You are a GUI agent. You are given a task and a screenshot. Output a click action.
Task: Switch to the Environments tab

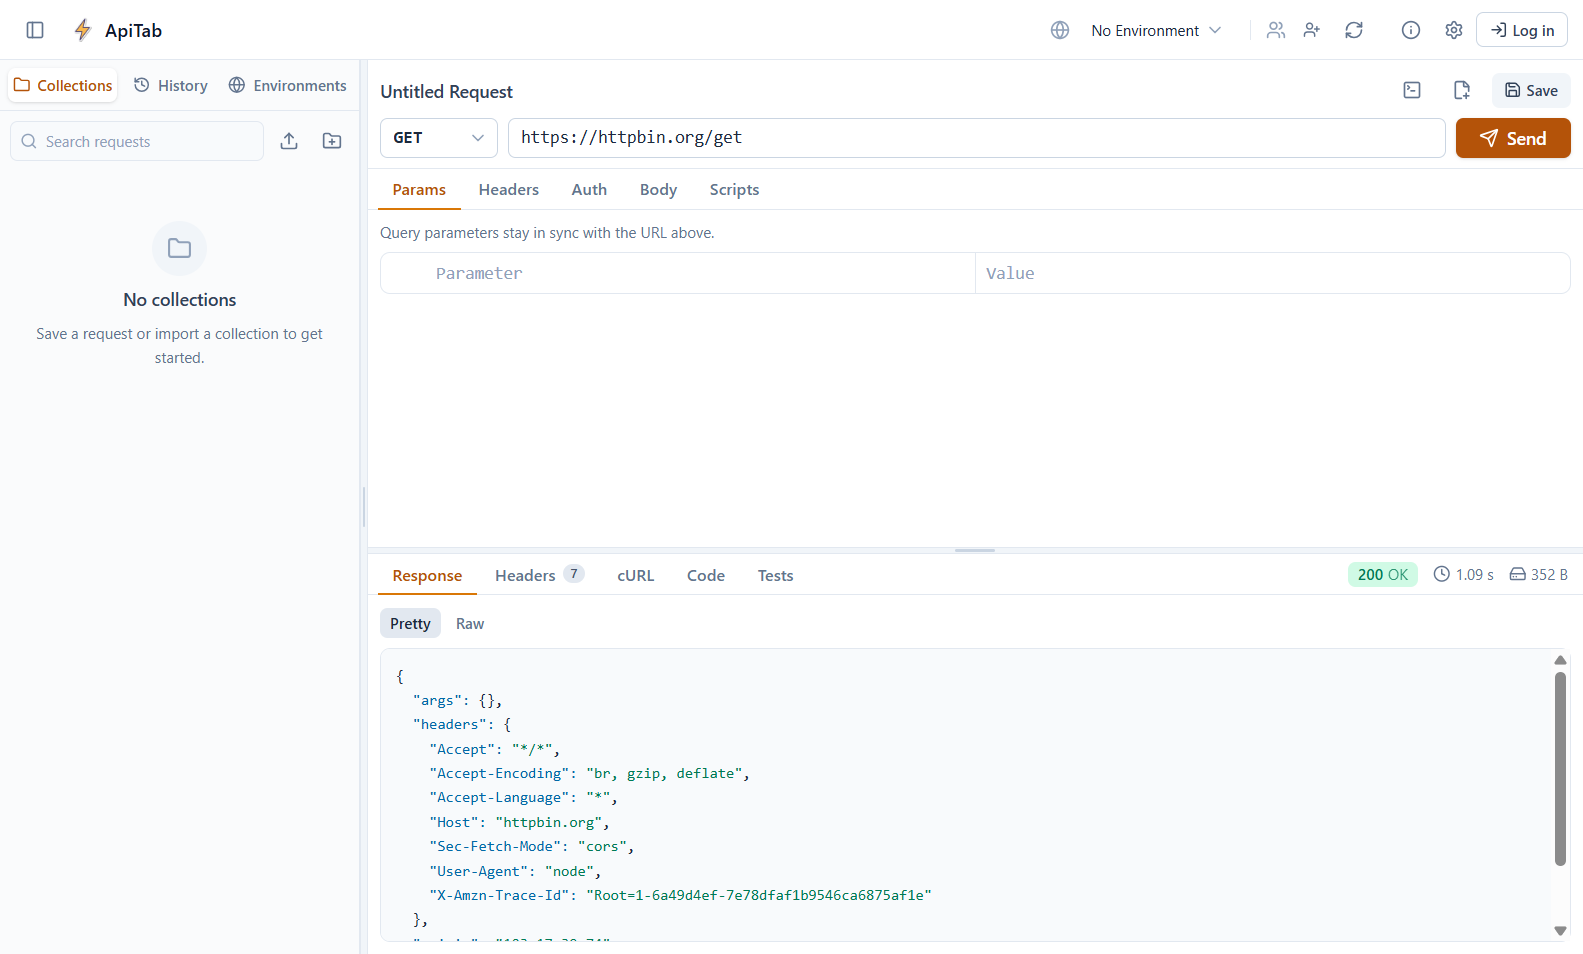pos(288,85)
